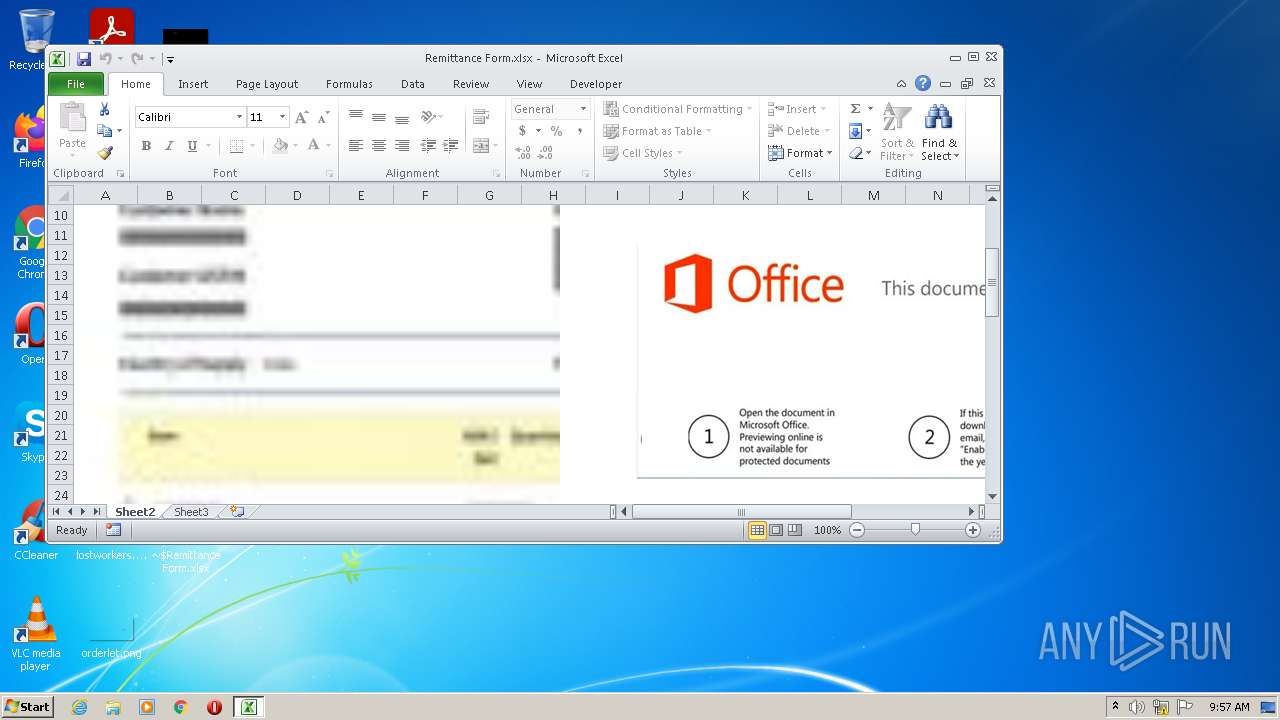The width and height of the screenshot is (1280, 720).
Task: Toggle Wrap Text
Action: click(480, 117)
